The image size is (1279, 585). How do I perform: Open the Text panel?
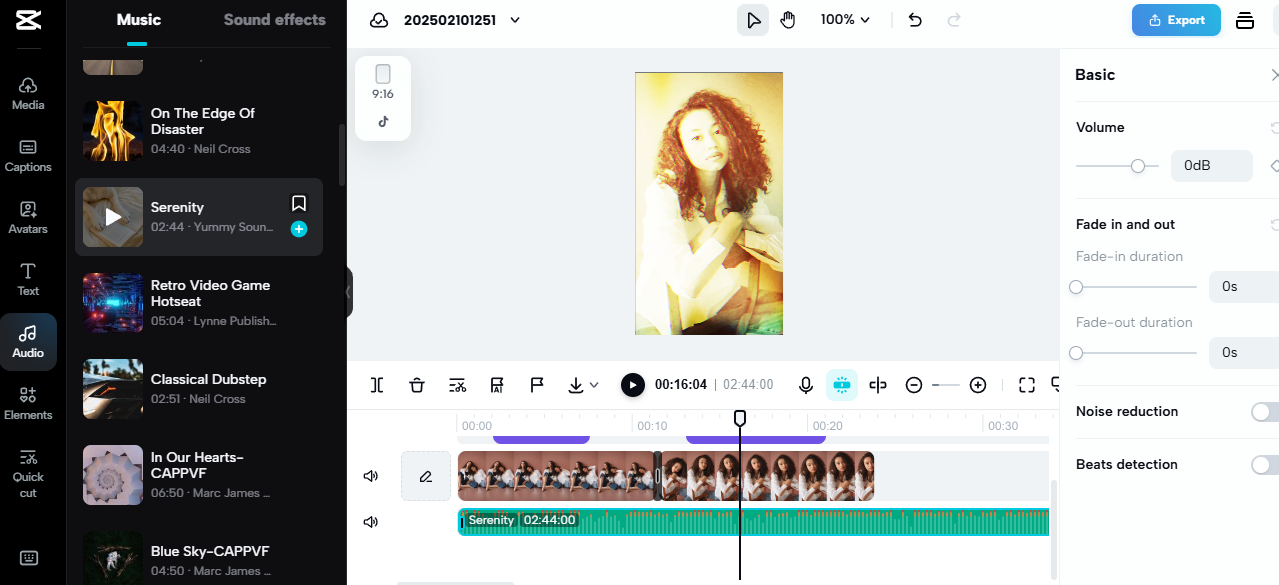click(28, 279)
